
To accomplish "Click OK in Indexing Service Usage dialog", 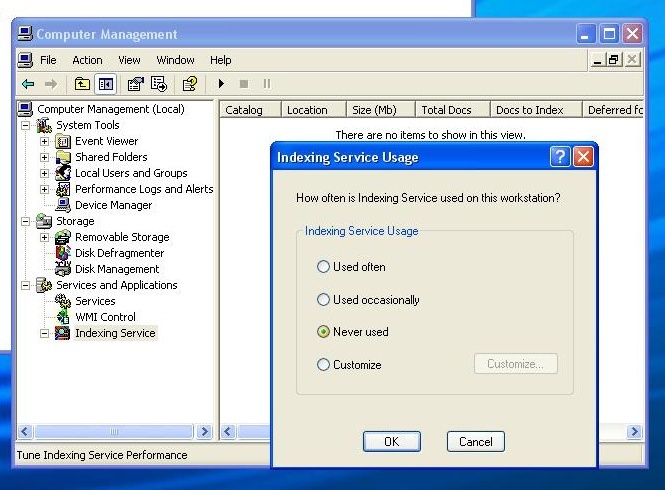I will click(x=392, y=442).
